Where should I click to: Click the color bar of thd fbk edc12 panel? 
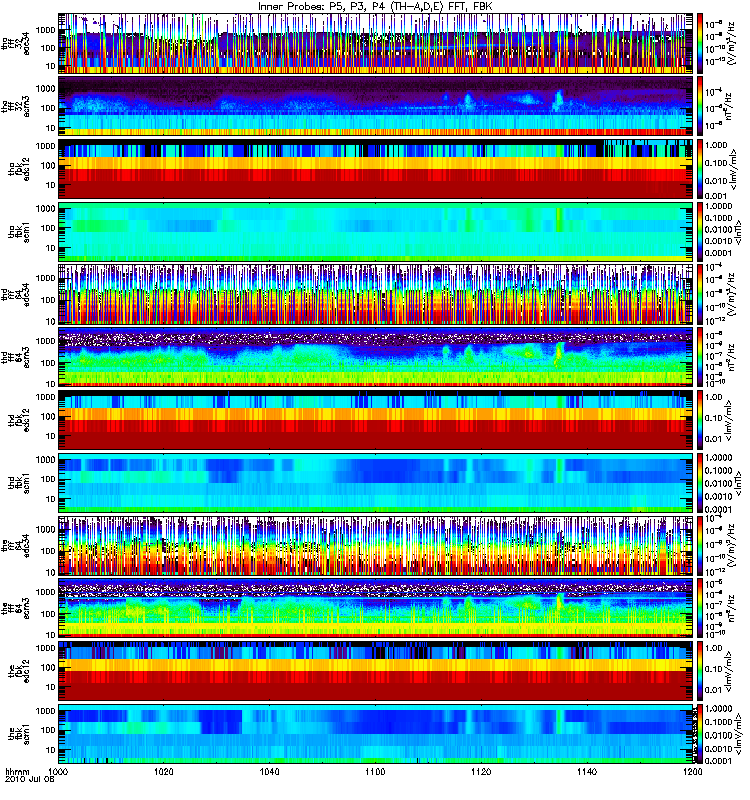click(x=700, y=420)
